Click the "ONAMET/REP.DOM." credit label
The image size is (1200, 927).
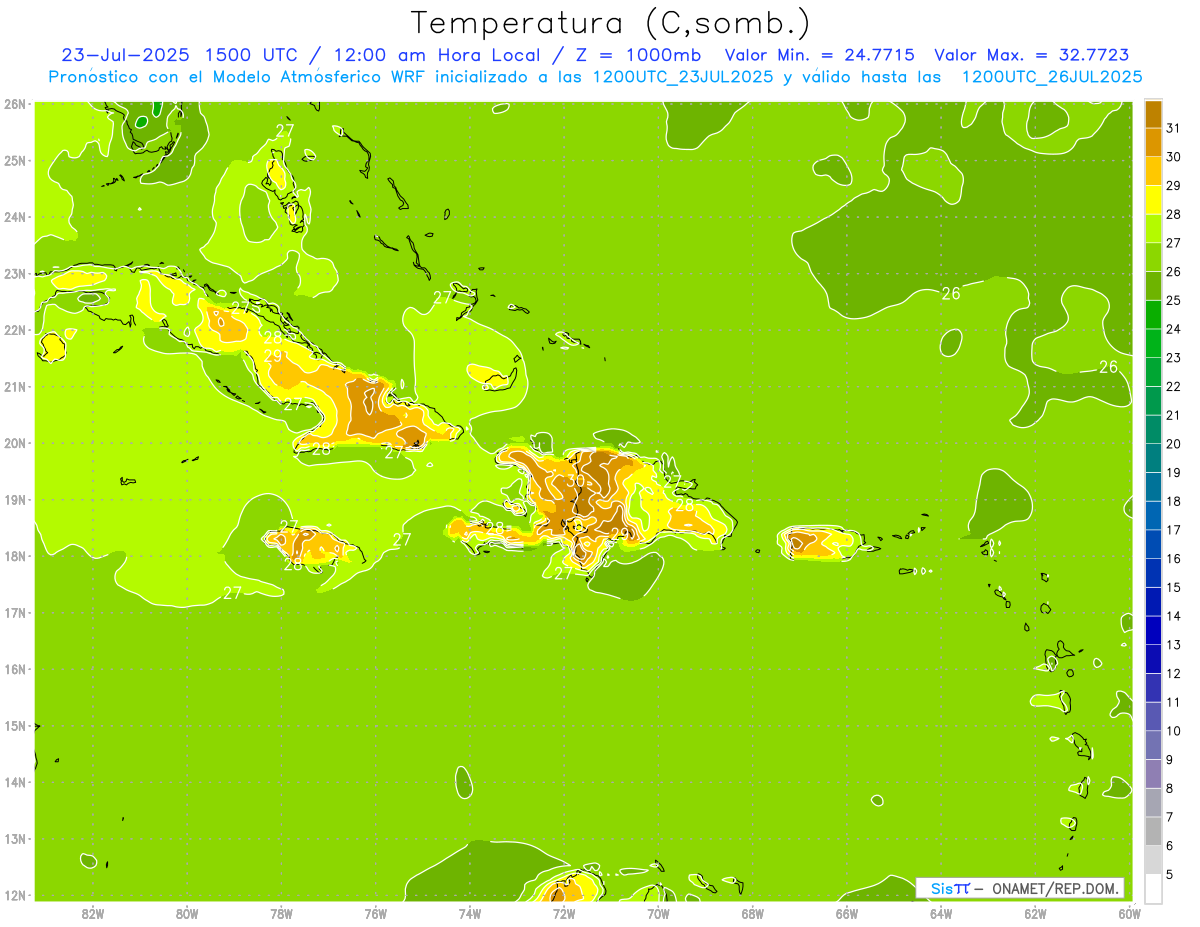click(x=1056, y=888)
